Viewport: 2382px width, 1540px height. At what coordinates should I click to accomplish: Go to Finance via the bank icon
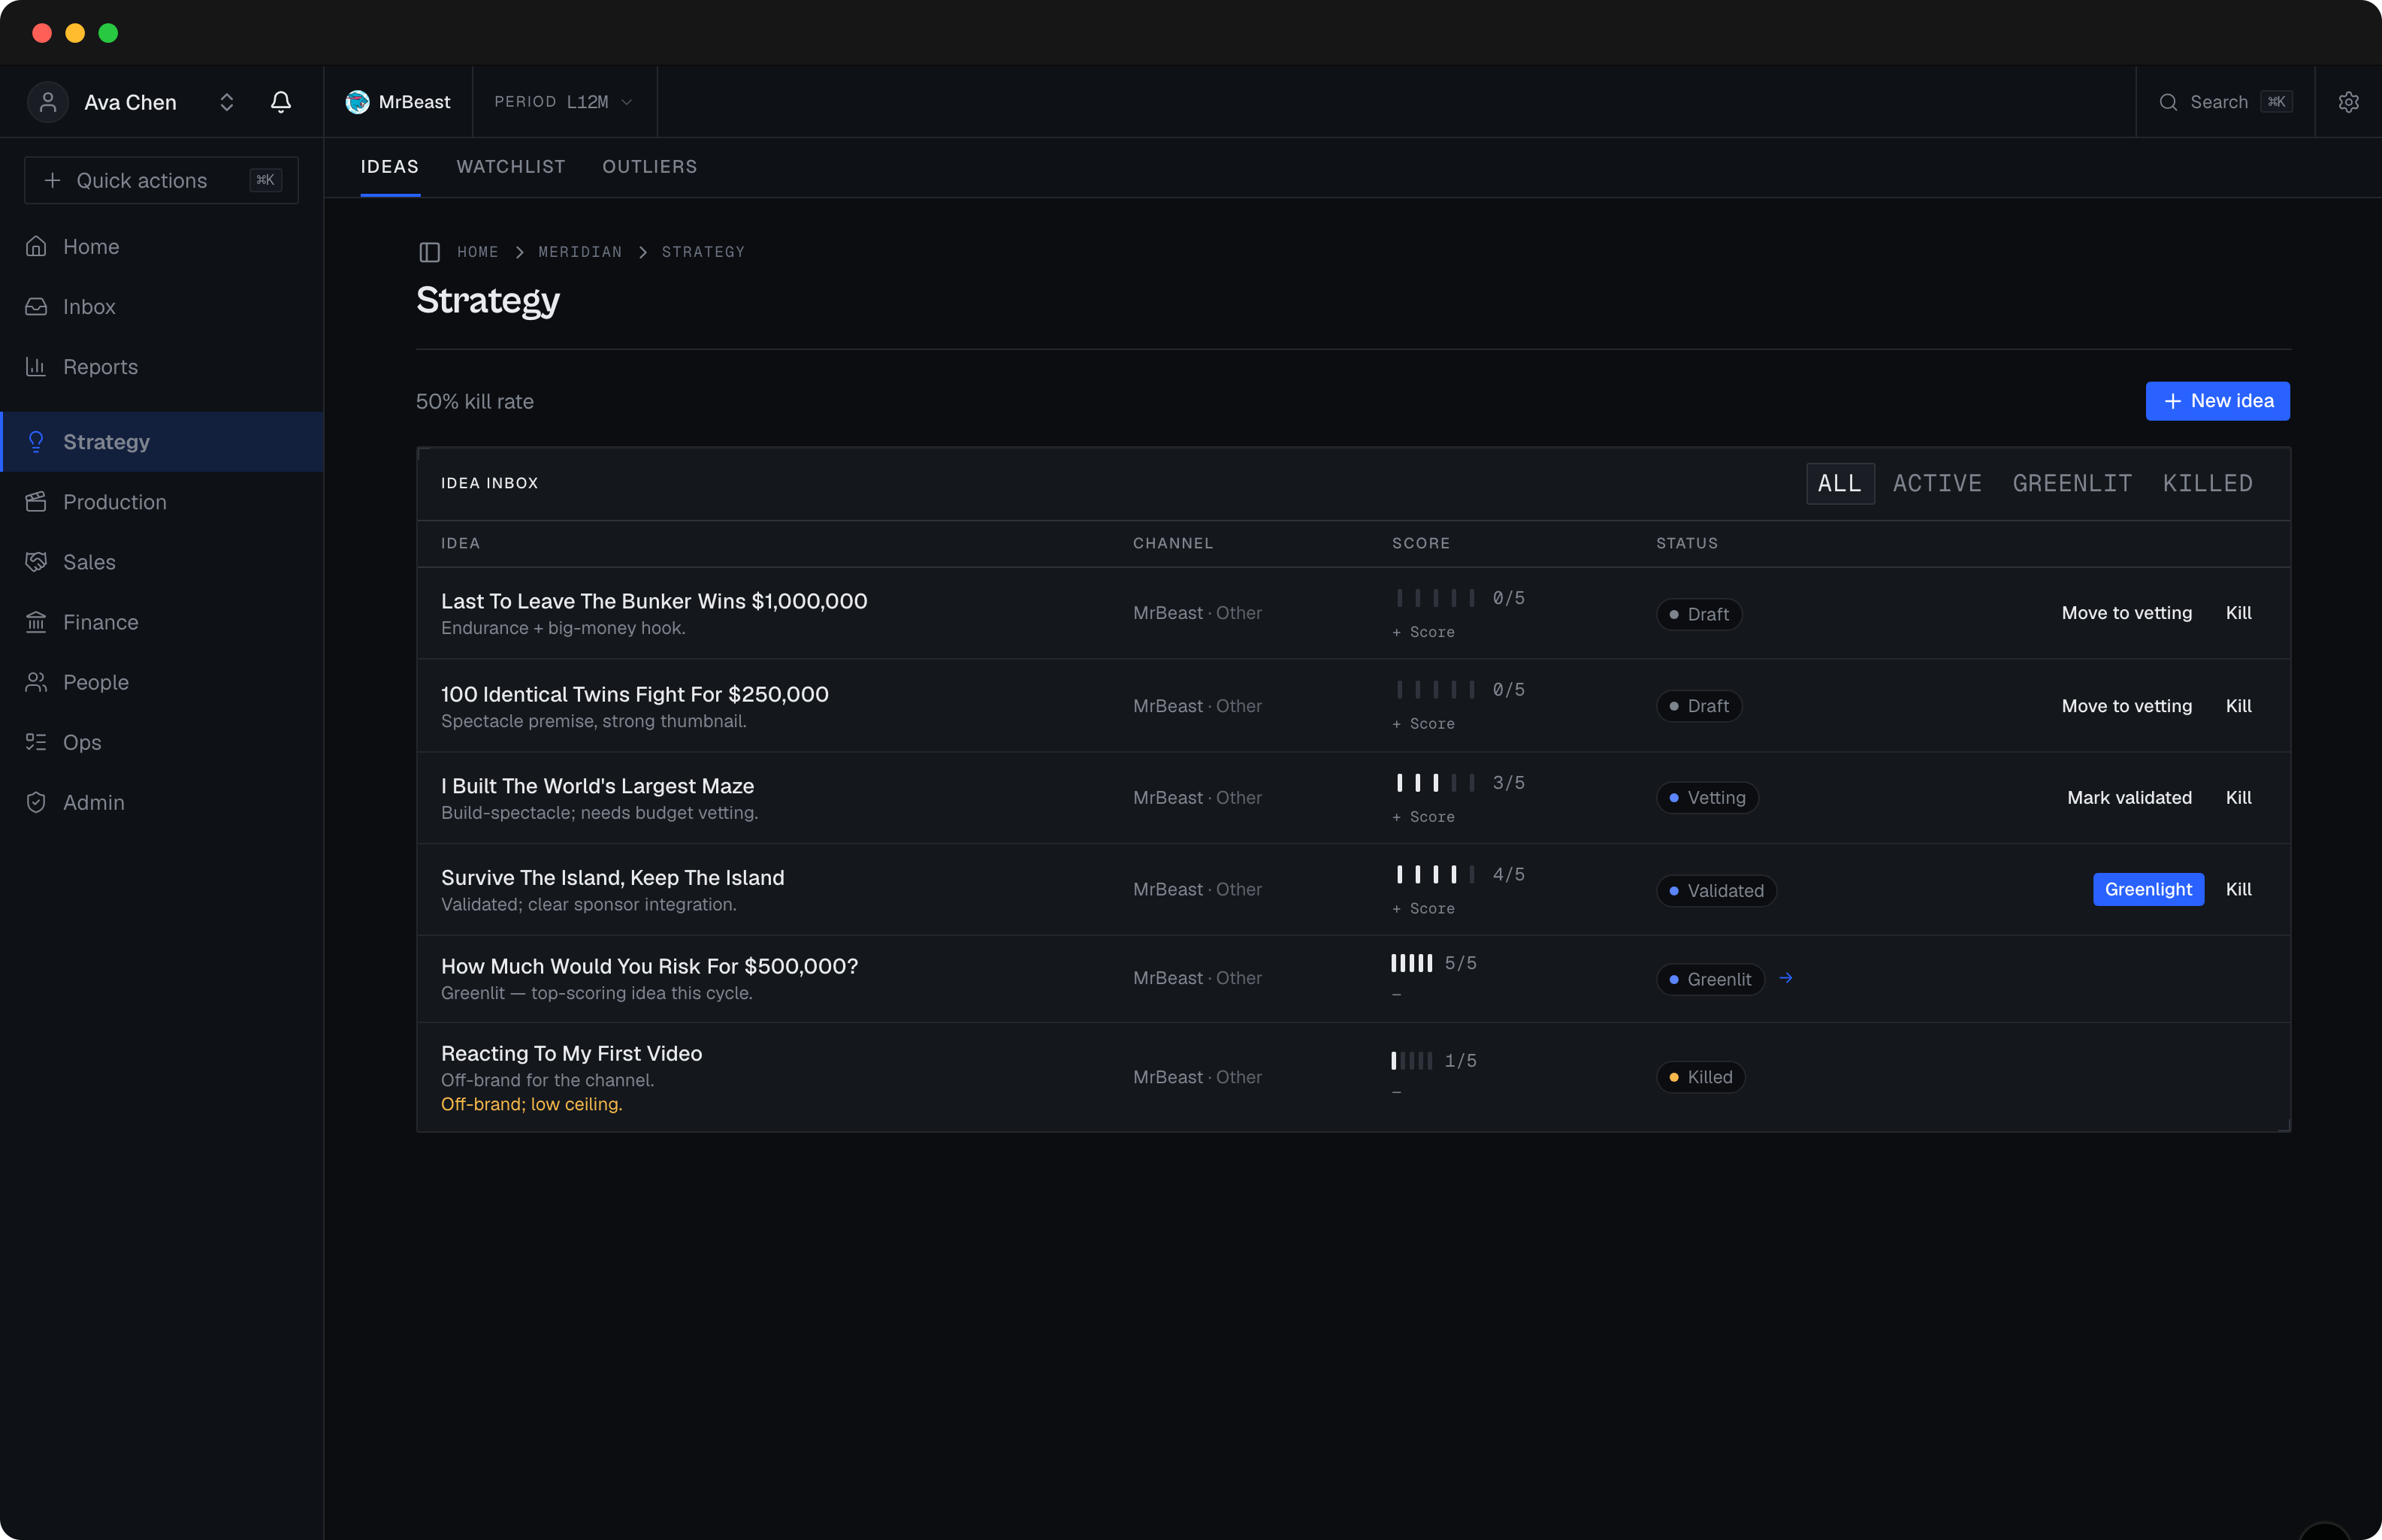36,622
